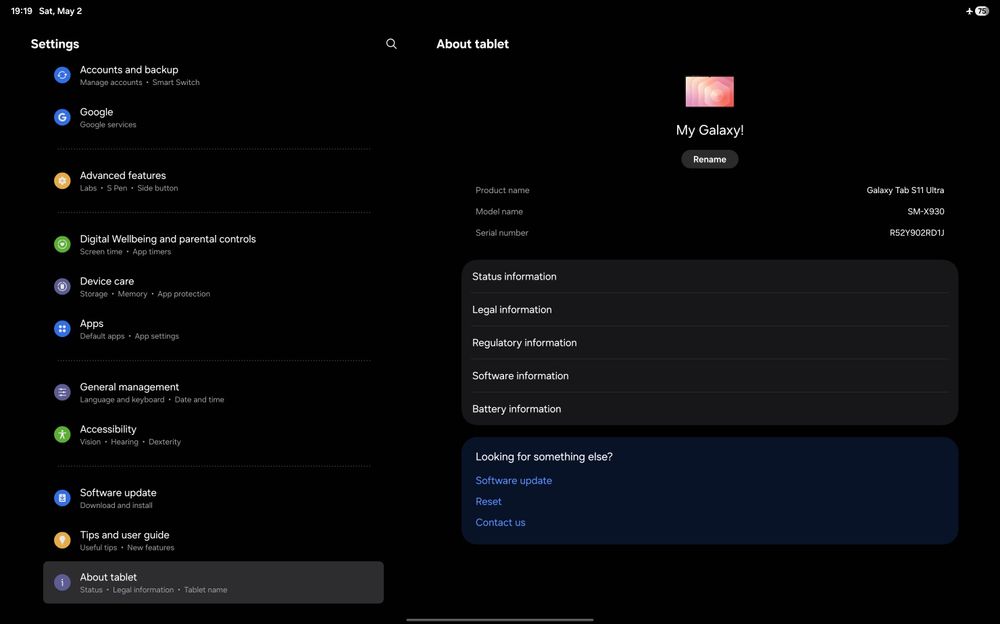1000x624 pixels.
Task: Tap the Product name label
Action: pyautogui.click(x=502, y=190)
